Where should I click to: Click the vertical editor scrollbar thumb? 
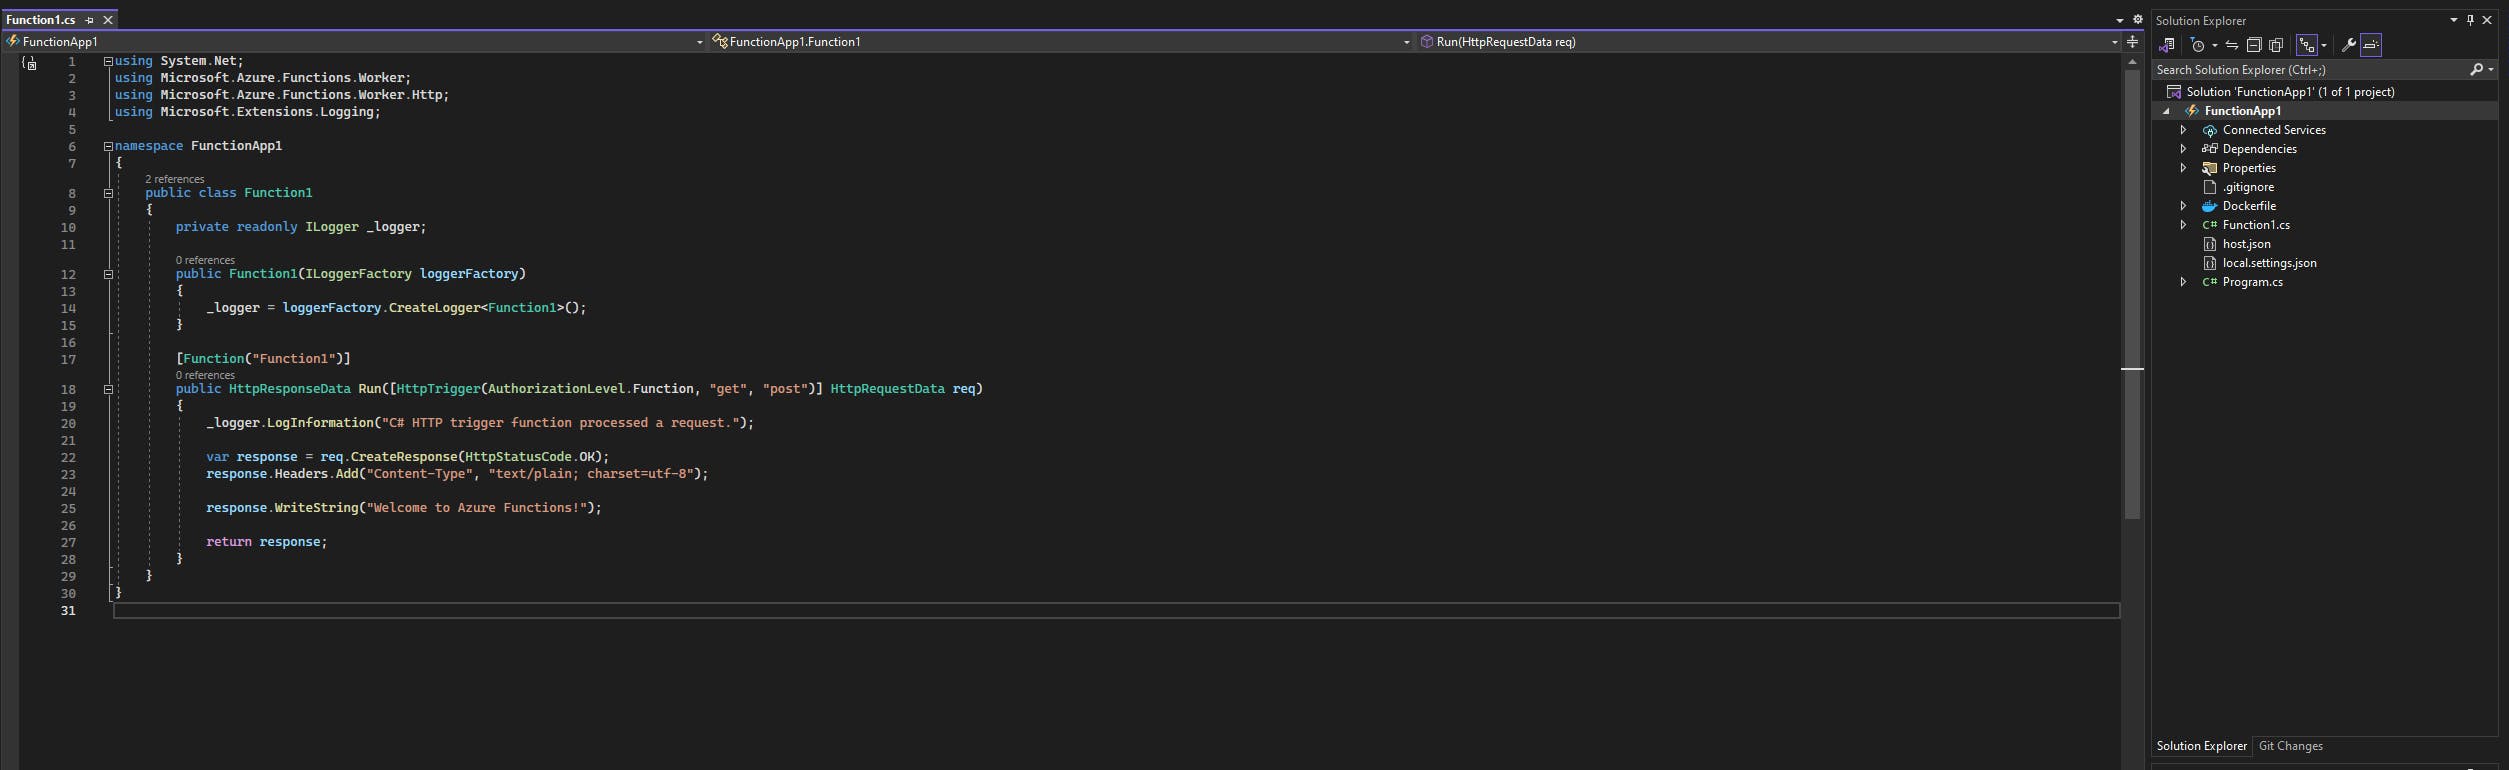pos(2132,295)
